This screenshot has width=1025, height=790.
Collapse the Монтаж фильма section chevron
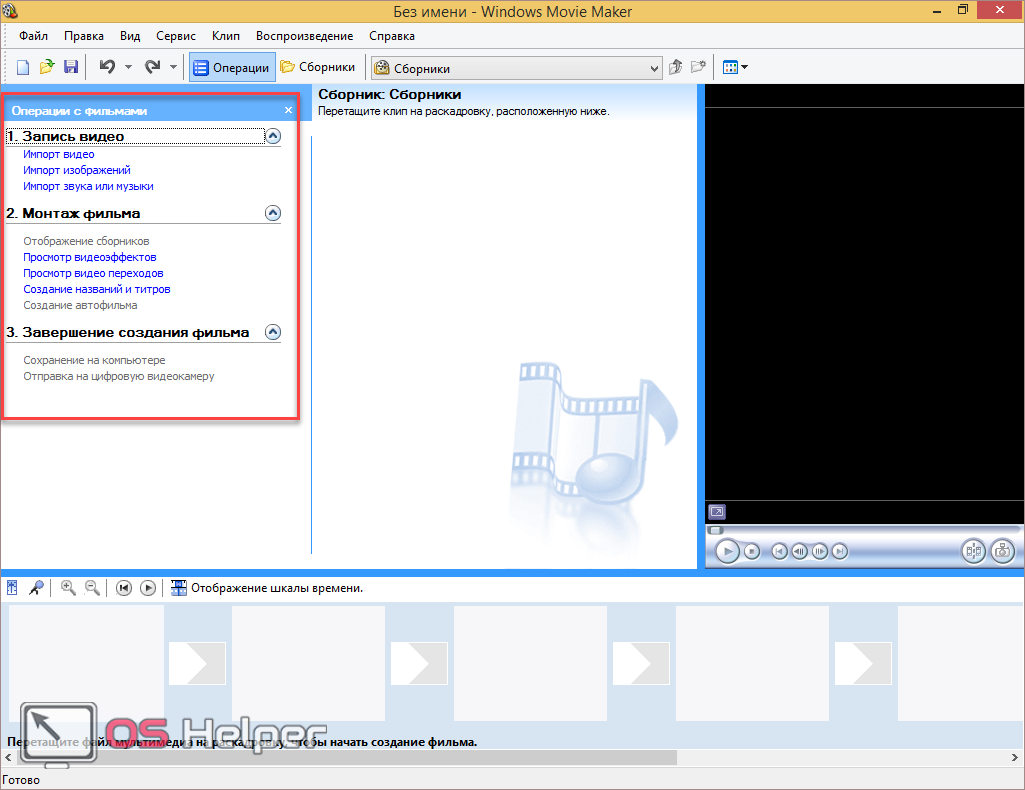(x=273, y=213)
